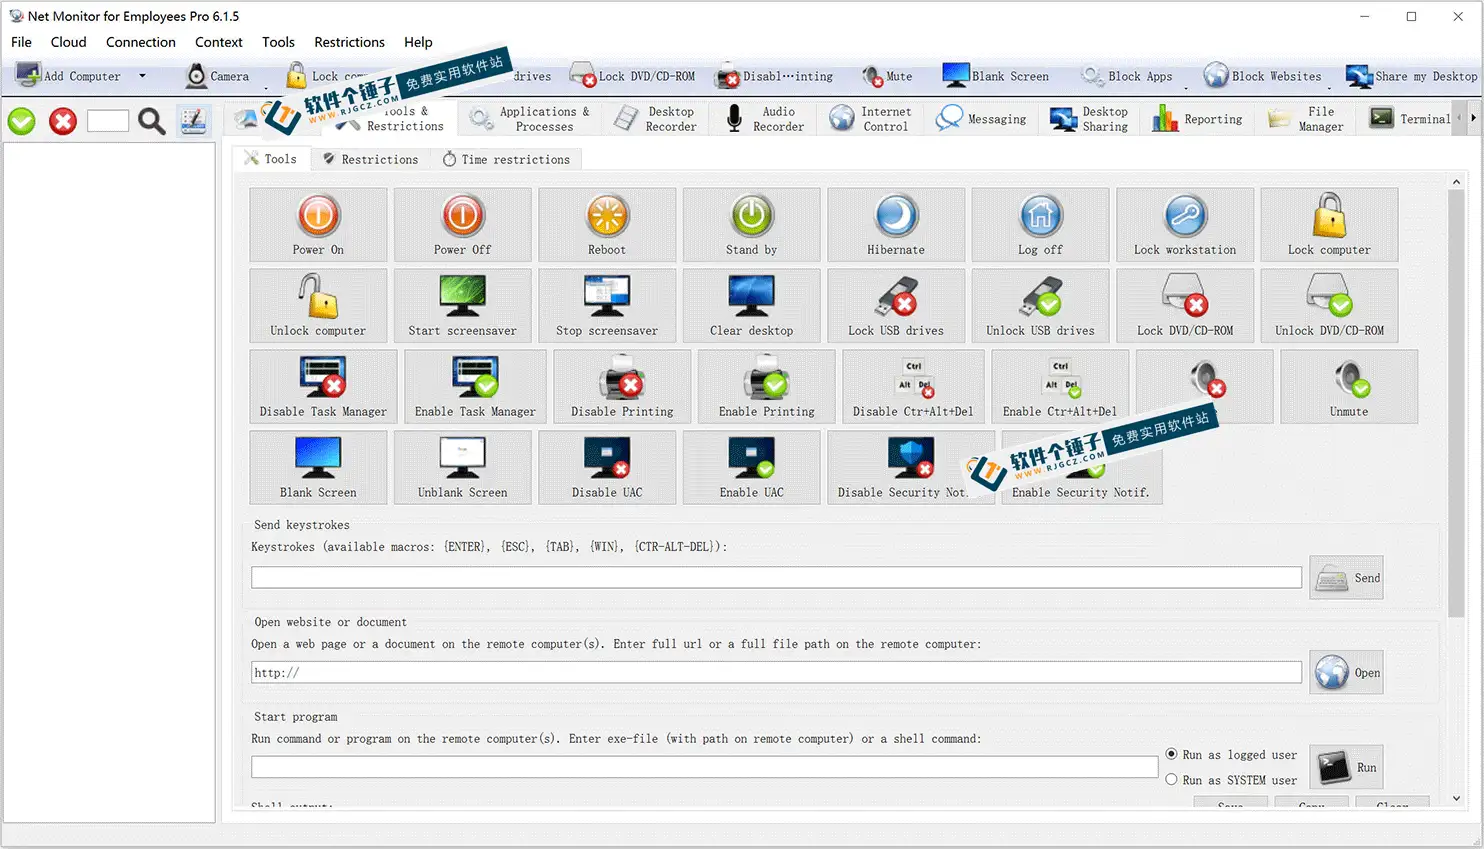
Task: Click Enable UAC tool
Action: tap(751, 468)
